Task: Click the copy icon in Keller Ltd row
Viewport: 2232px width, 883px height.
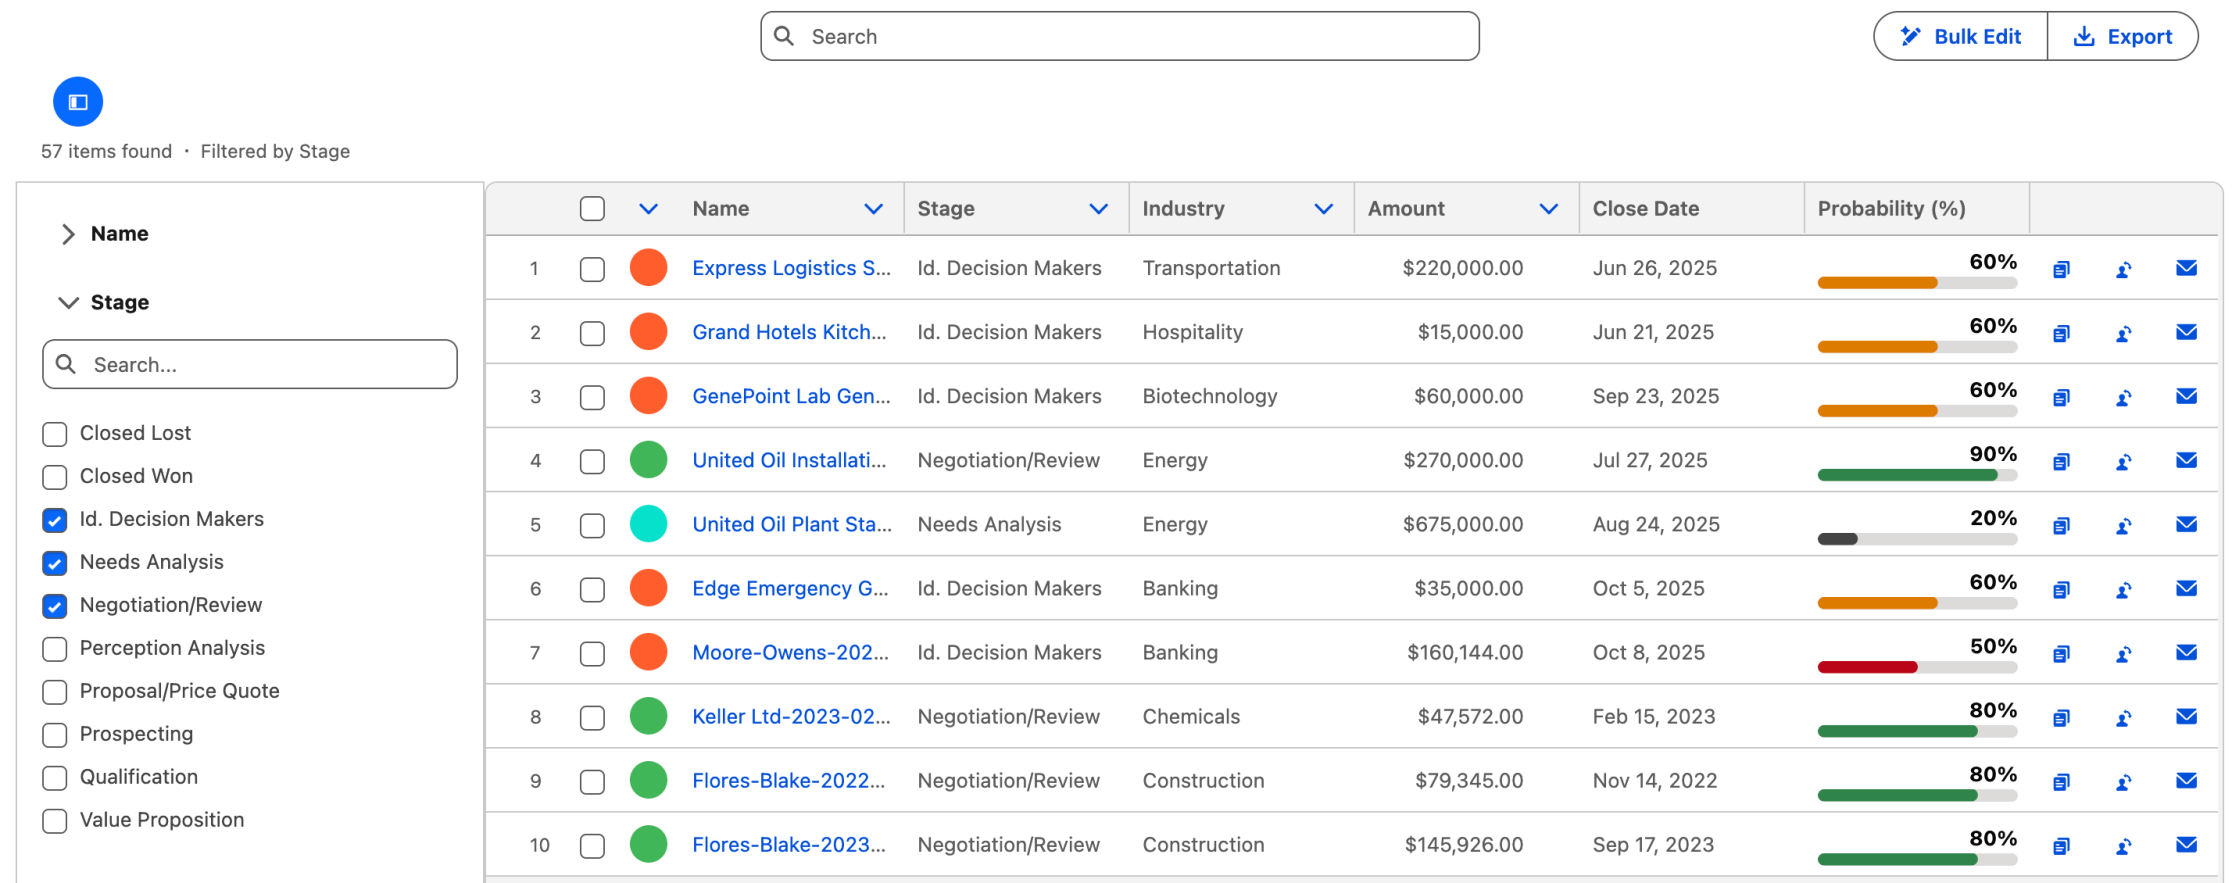Action: pyautogui.click(x=2061, y=717)
